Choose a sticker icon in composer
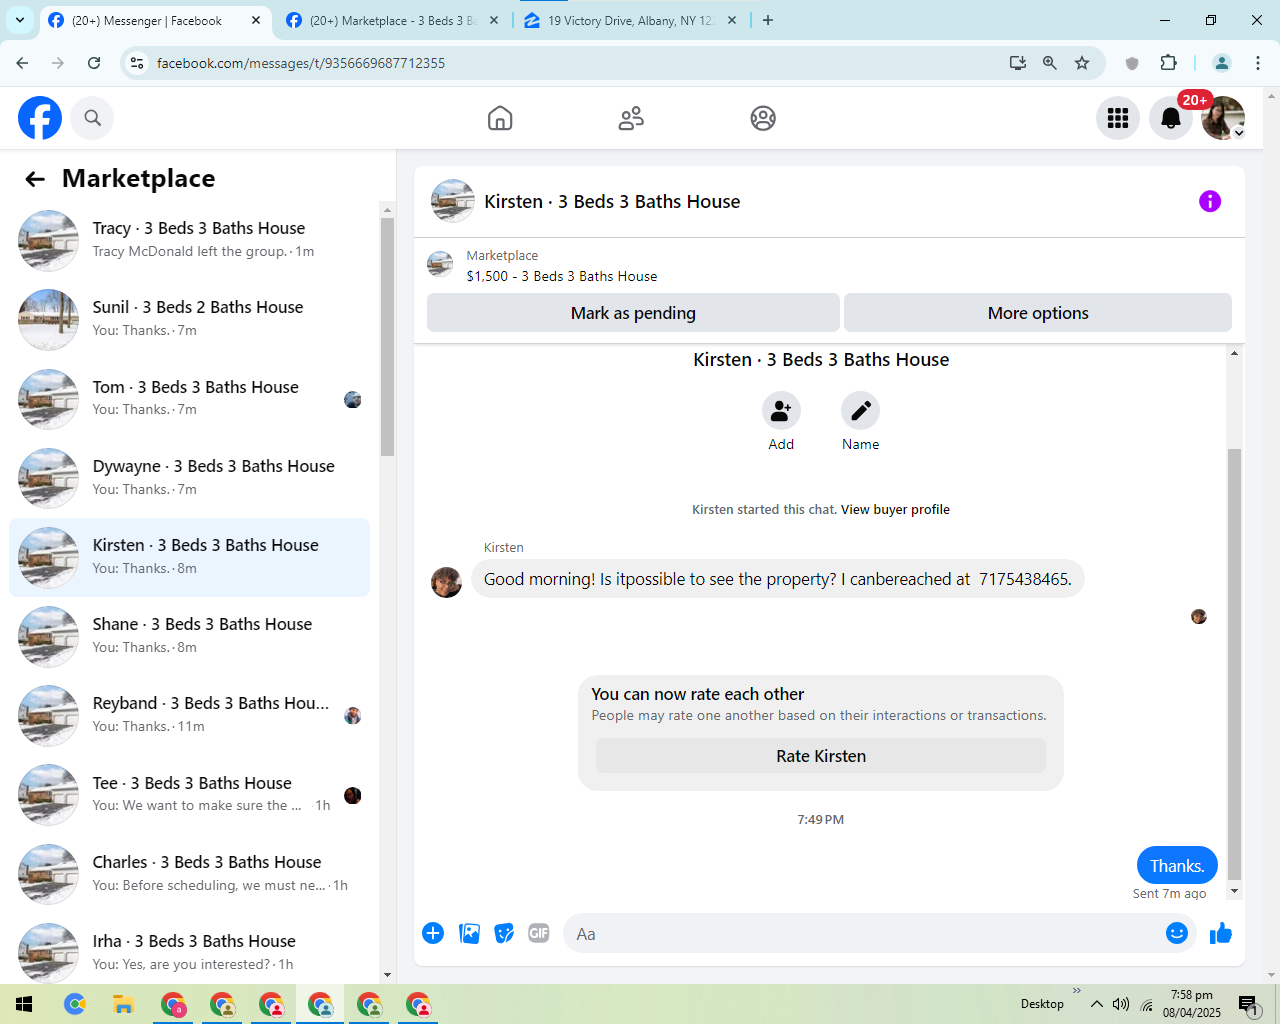Image resolution: width=1280 pixels, height=1024 pixels. pos(504,933)
